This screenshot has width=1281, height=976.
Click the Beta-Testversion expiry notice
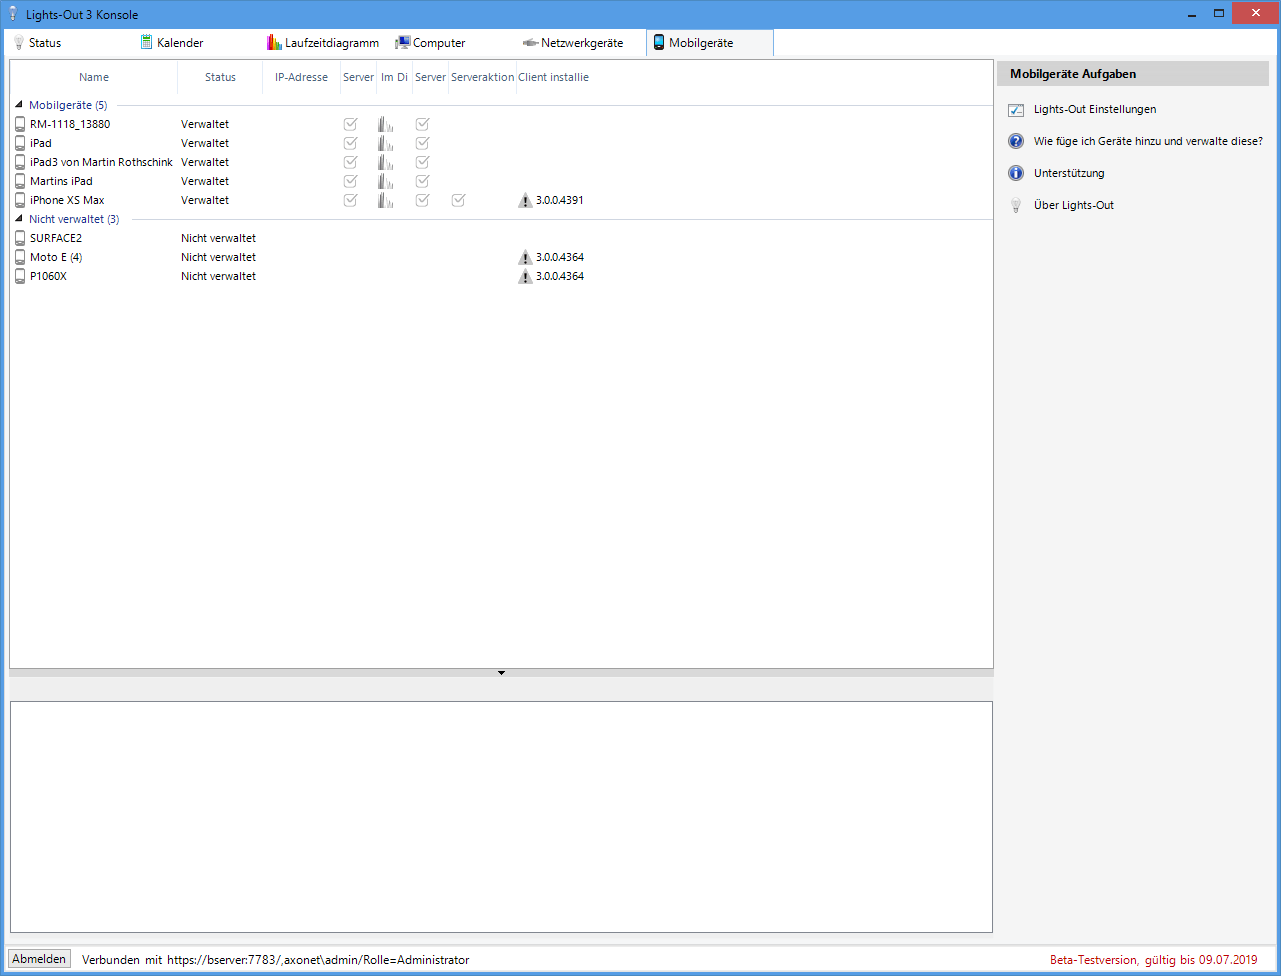pyautogui.click(x=1154, y=960)
